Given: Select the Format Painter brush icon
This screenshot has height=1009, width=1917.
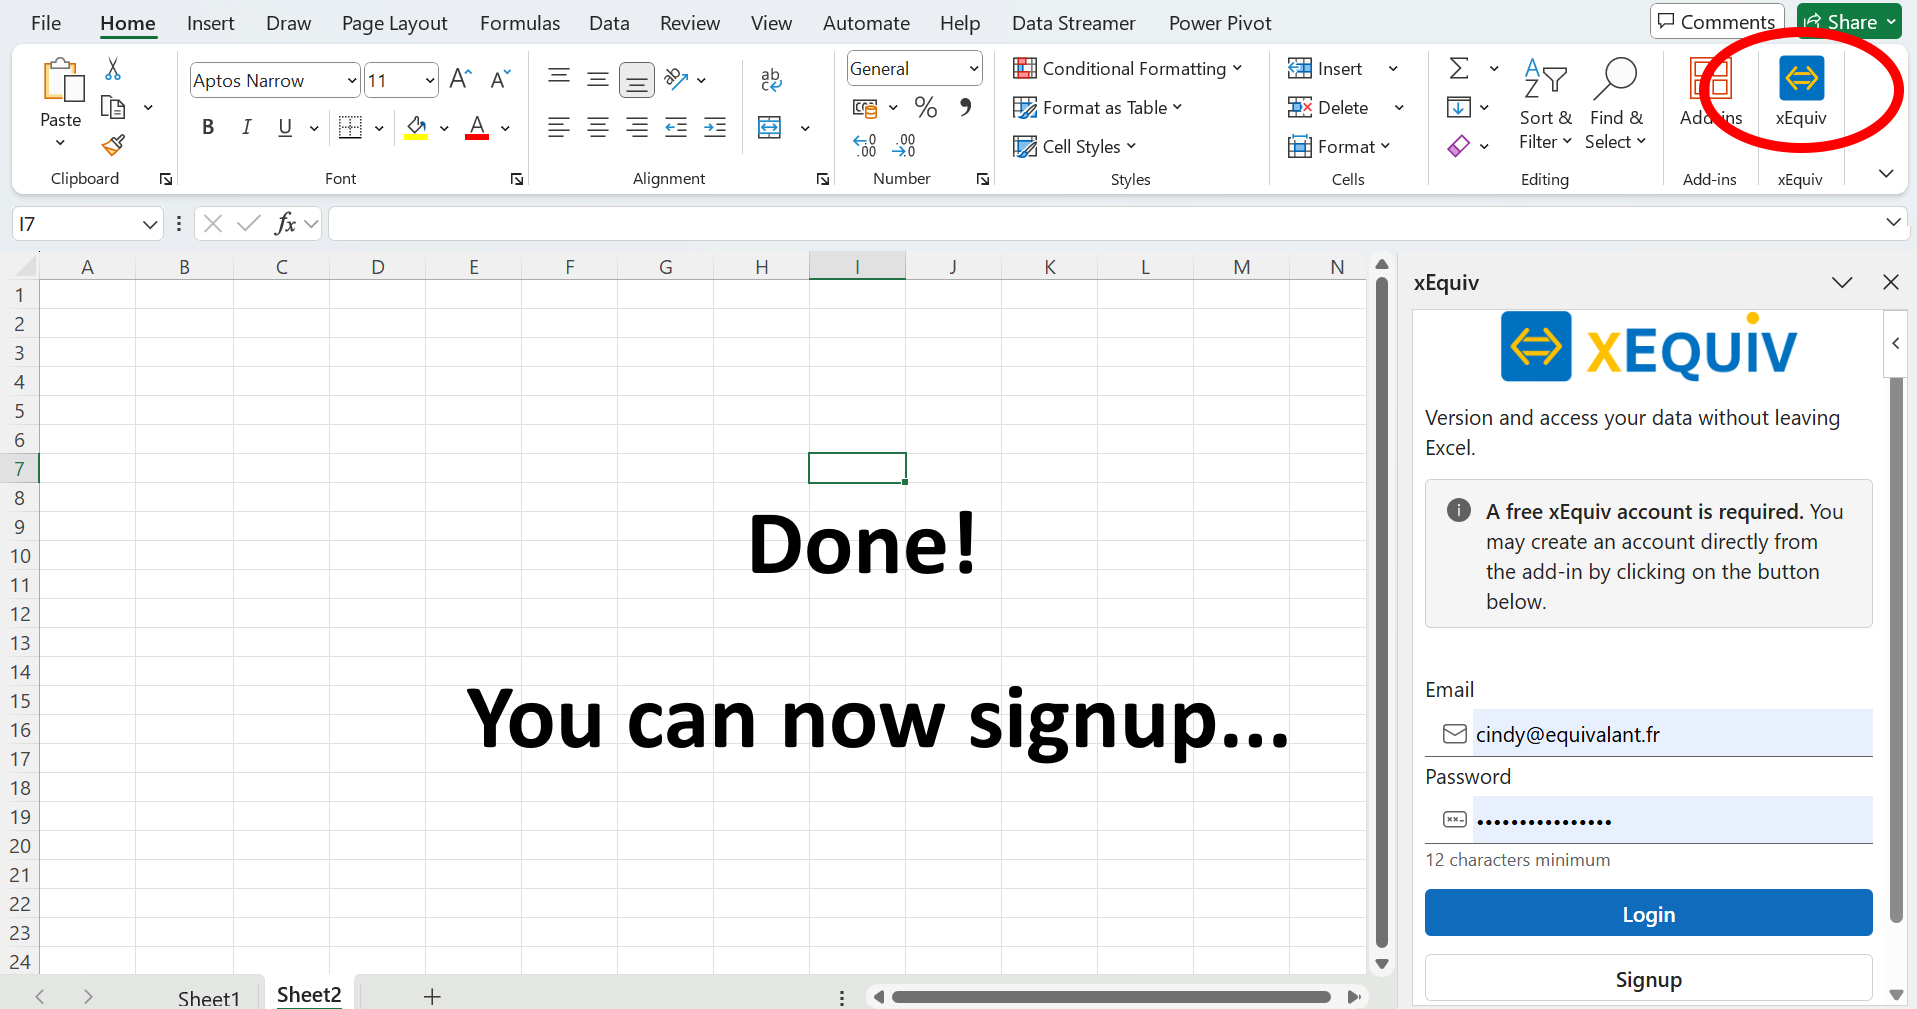Looking at the screenshot, I should coord(113,146).
